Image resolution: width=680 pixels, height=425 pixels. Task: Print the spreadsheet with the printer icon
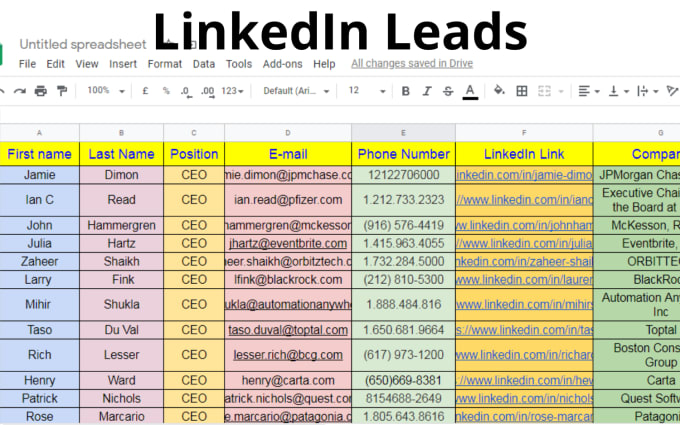(x=41, y=91)
